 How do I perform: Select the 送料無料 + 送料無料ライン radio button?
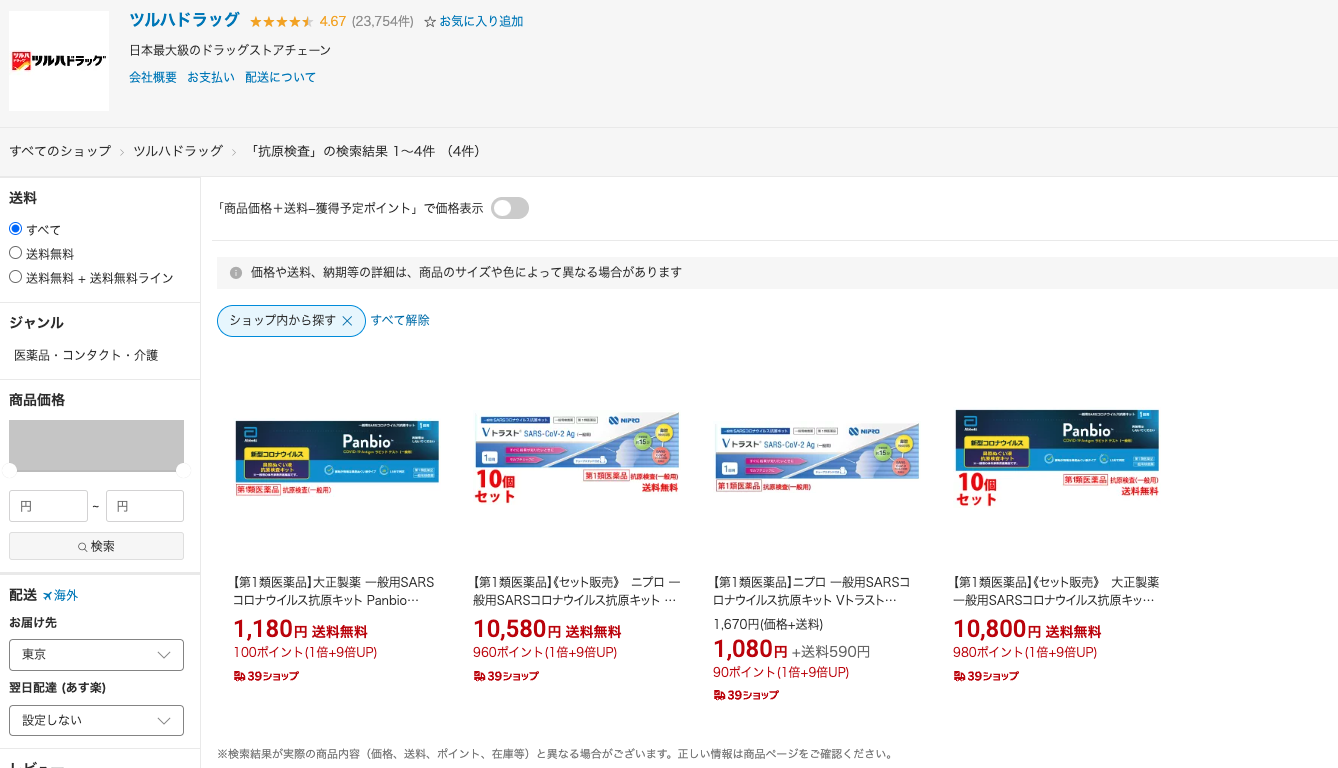pyautogui.click(x=15, y=275)
